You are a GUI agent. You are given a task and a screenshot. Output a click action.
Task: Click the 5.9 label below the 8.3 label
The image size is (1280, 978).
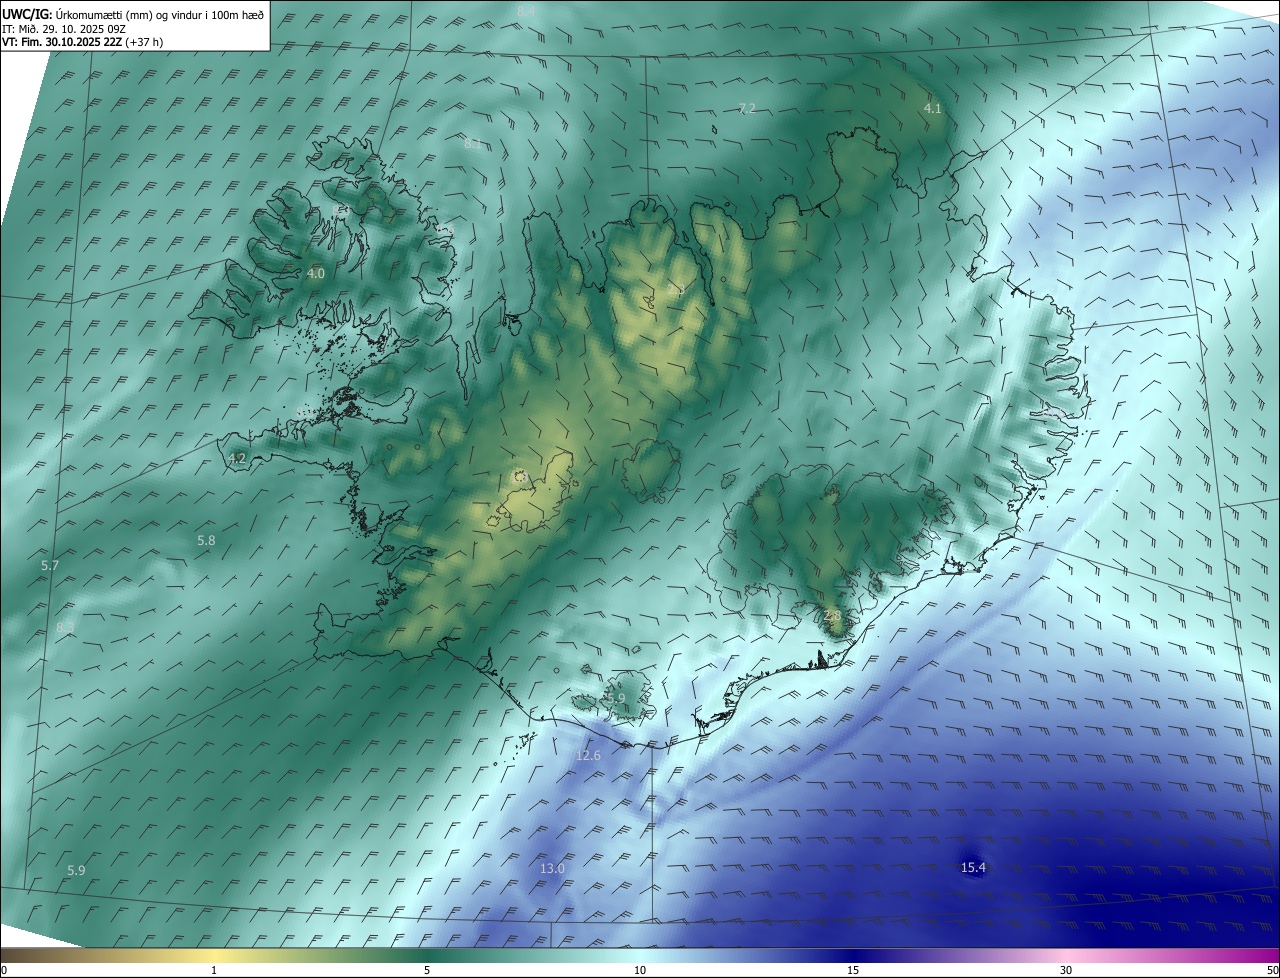click(76, 870)
